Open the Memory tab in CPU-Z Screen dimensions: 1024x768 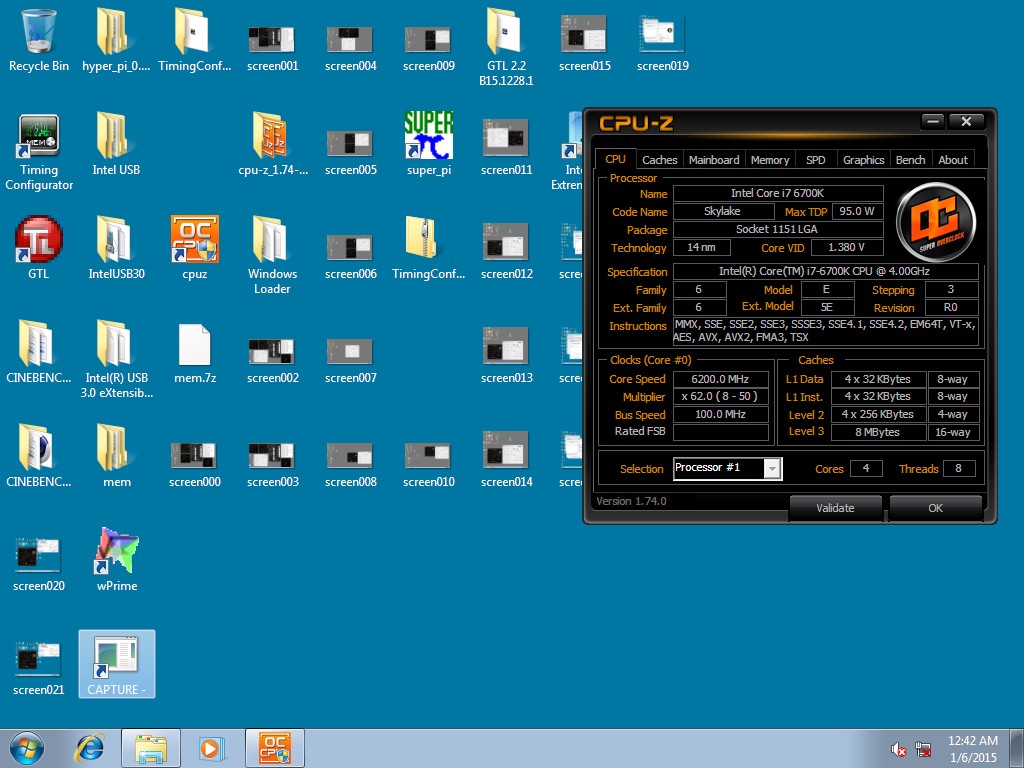click(x=770, y=160)
